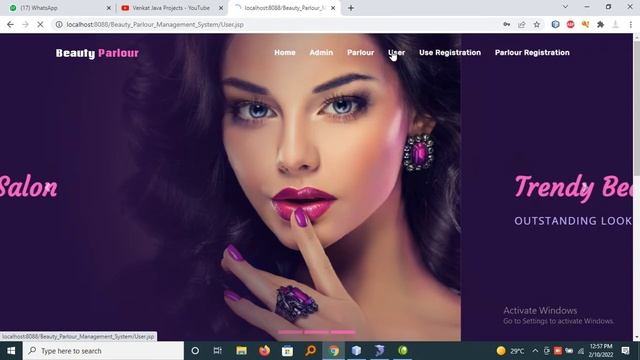
Task: Select the first carousel indicator bar
Action: [290, 332]
